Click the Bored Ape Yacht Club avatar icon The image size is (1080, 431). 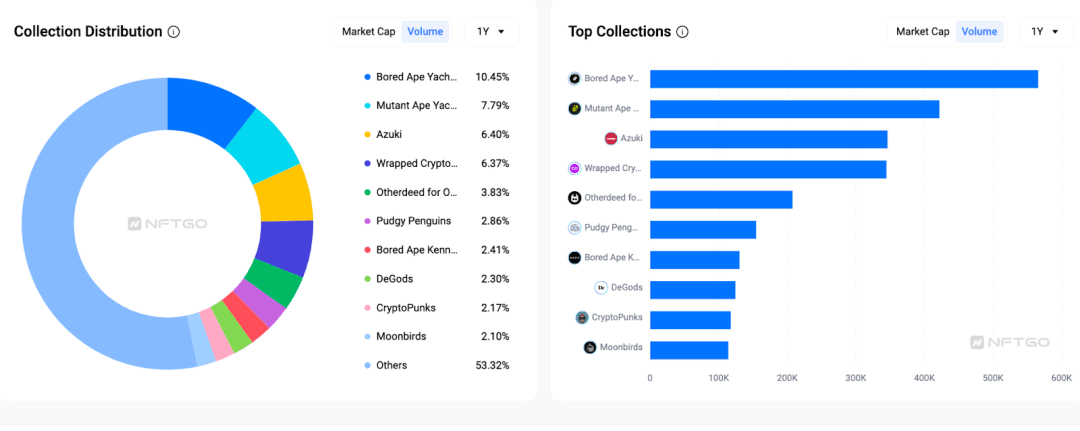575,79
